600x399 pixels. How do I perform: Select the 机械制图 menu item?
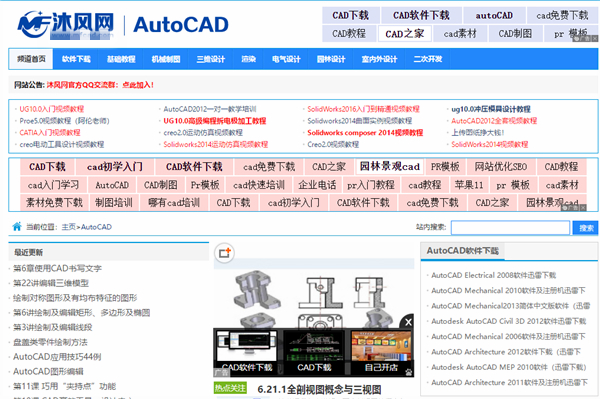(x=166, y=59)
